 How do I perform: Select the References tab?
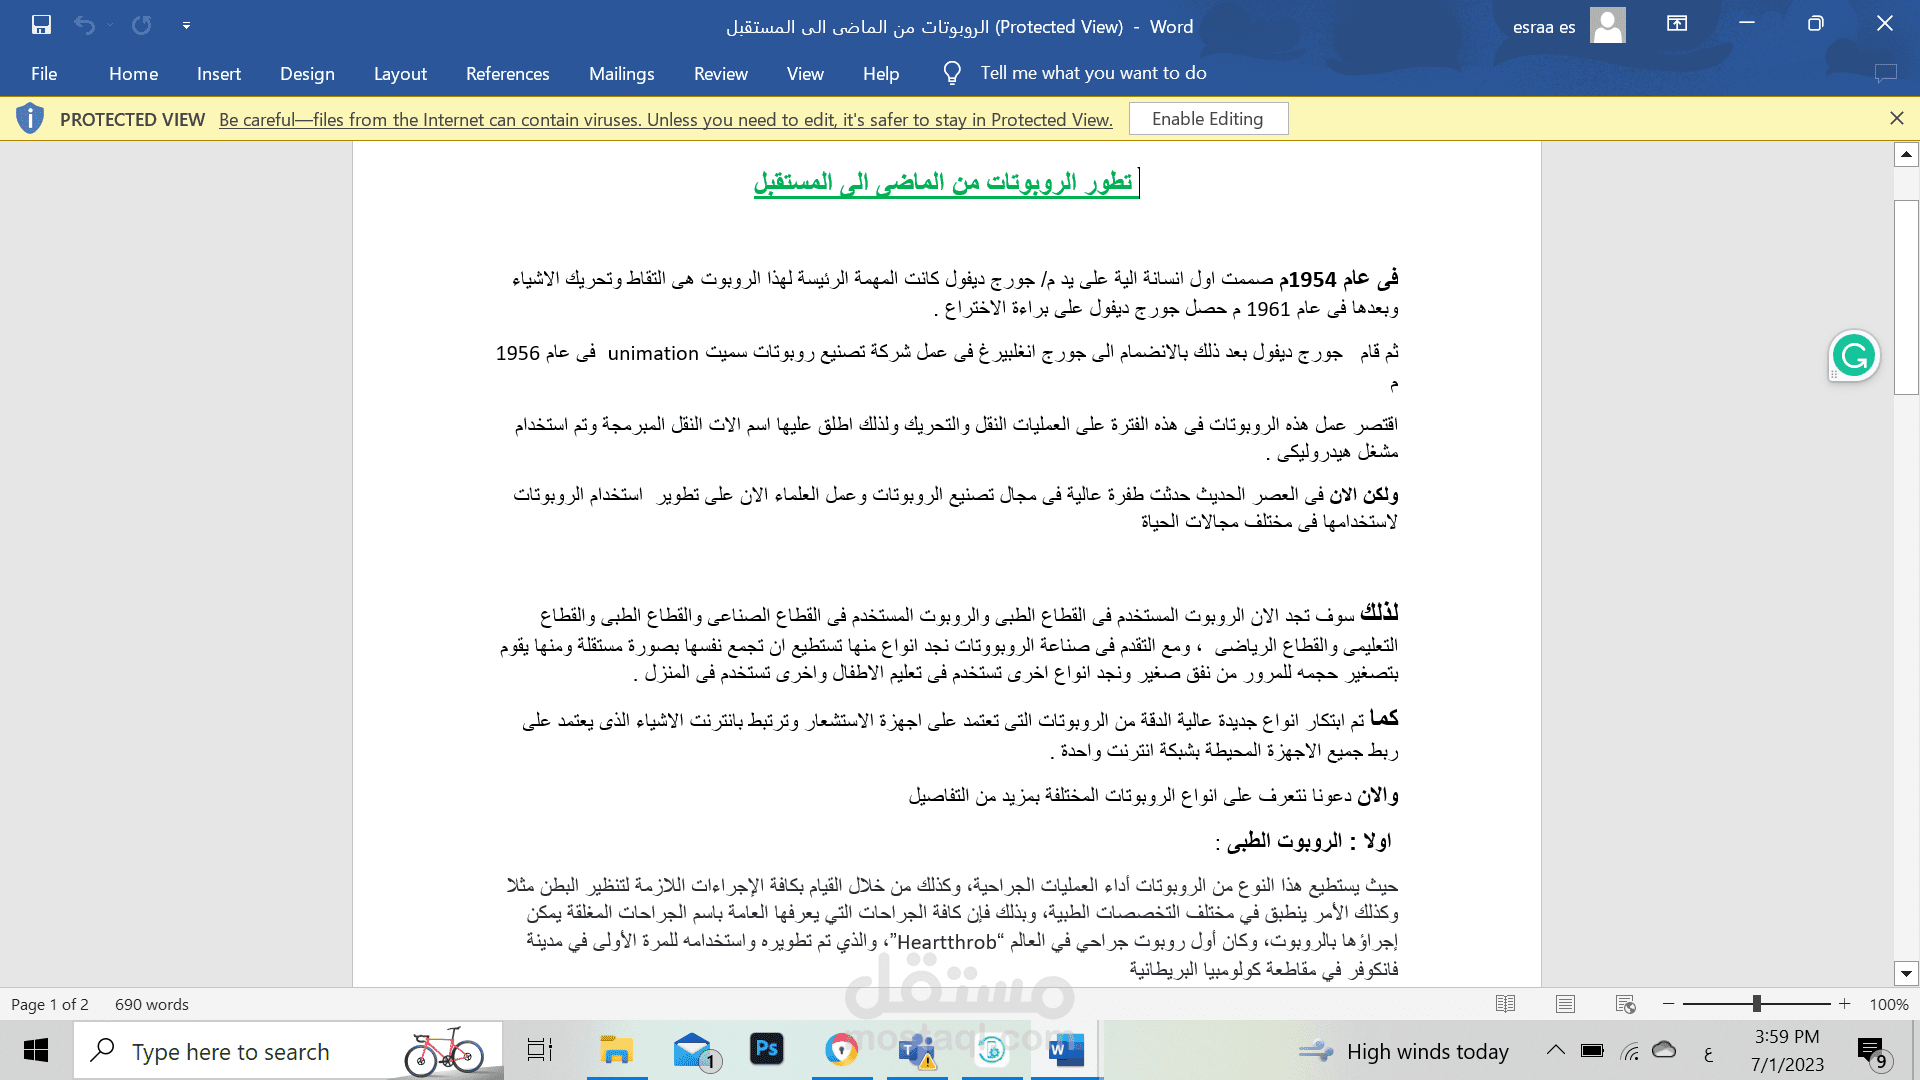click(507, 73)
